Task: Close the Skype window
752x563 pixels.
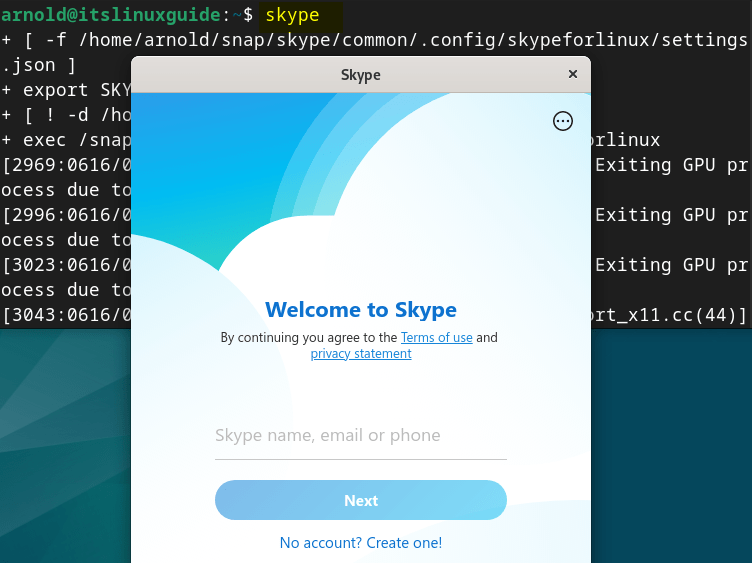Action: click(573, 74)
